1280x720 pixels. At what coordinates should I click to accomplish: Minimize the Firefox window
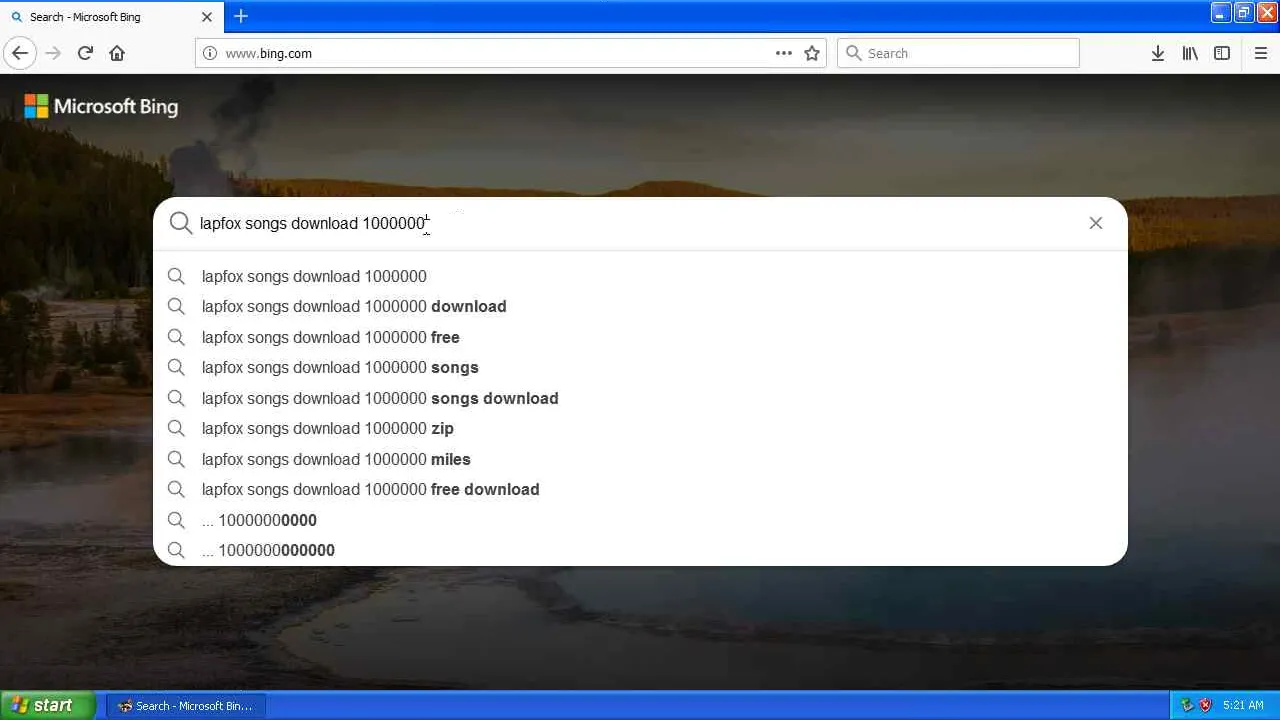(x=1221, y=13)
